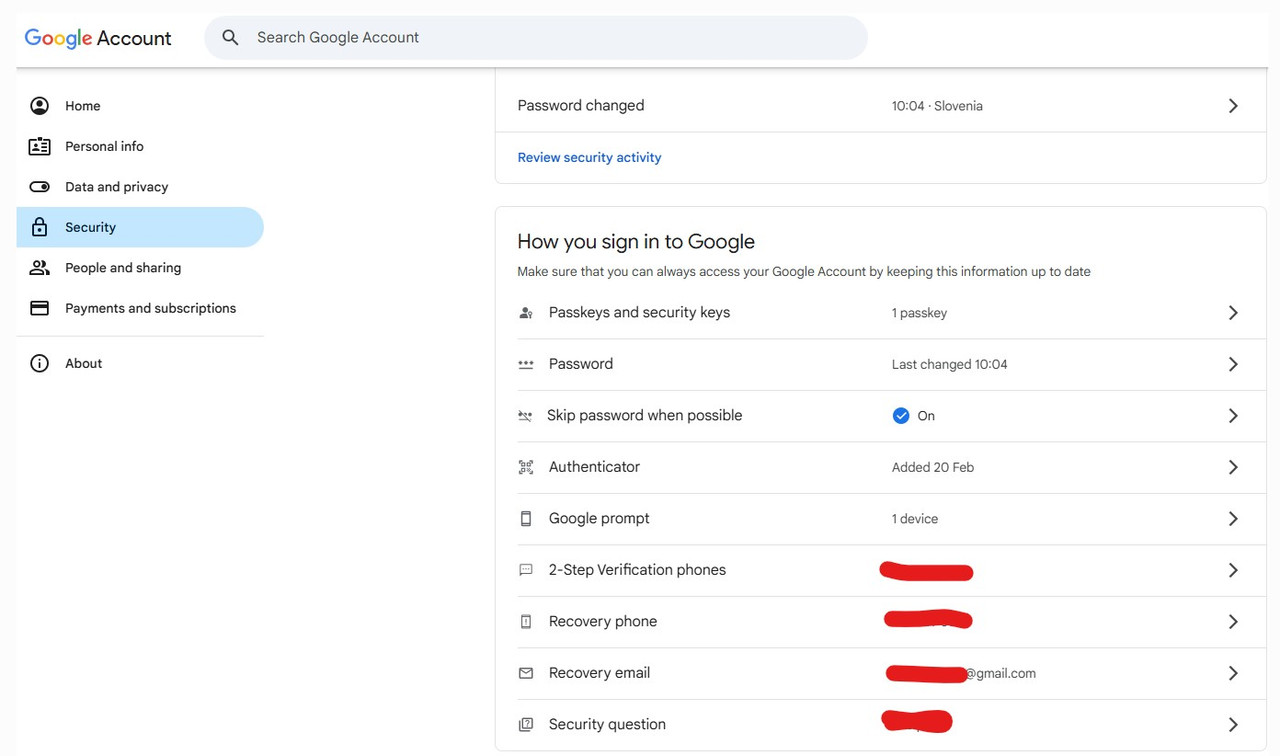Open the Google prompt setting label

pos(599,519)
